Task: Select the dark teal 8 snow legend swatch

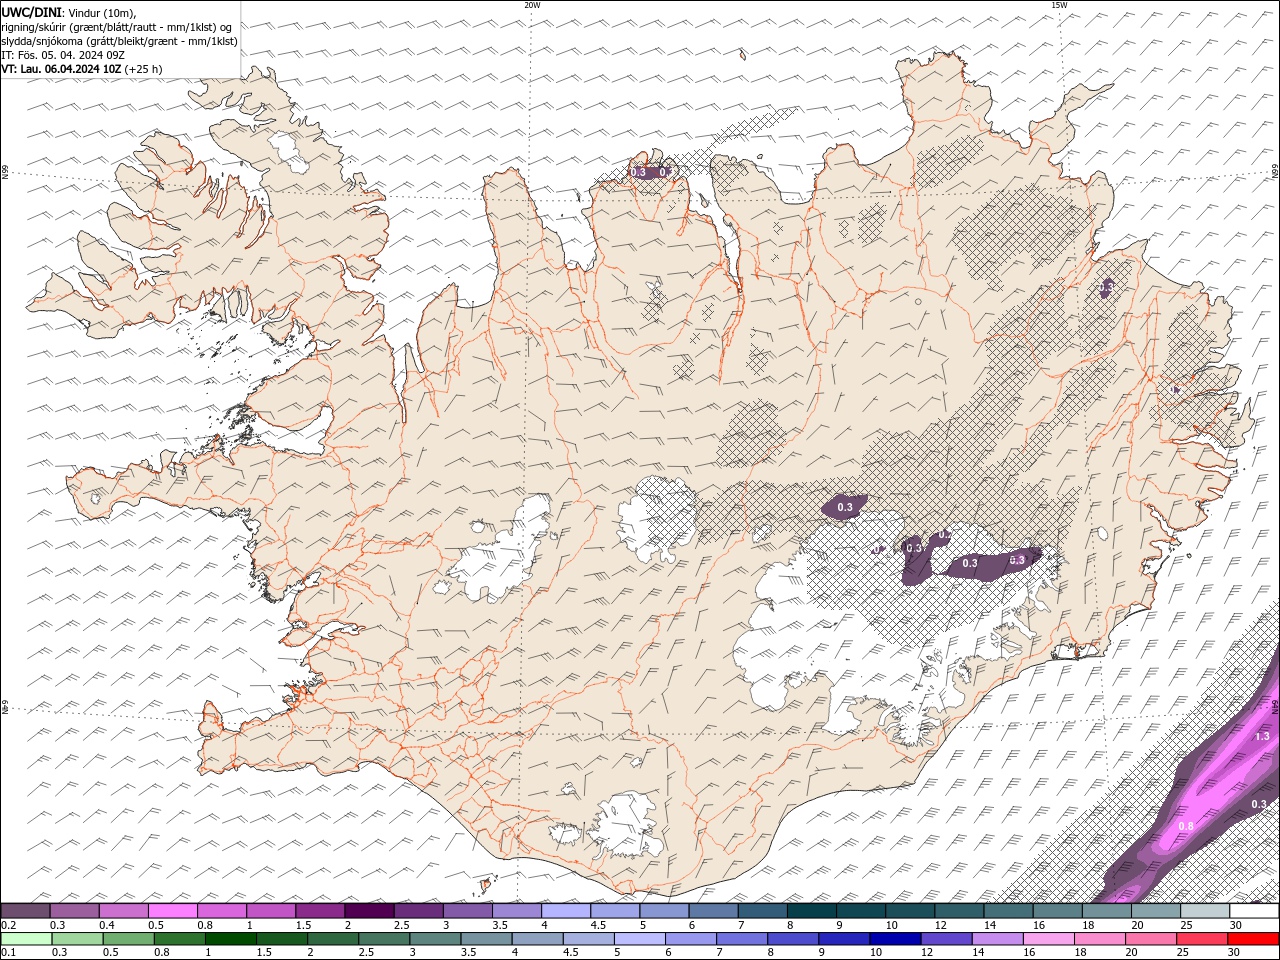Action: click(813, 911)
